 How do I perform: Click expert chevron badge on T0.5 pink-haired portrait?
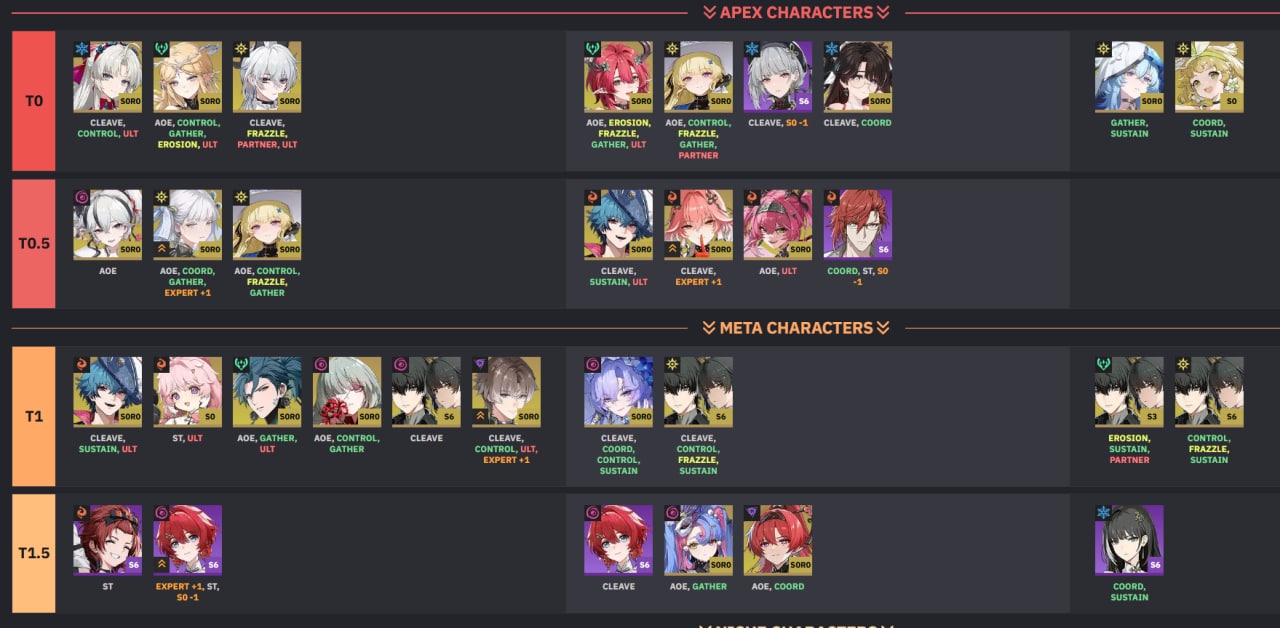673,250
